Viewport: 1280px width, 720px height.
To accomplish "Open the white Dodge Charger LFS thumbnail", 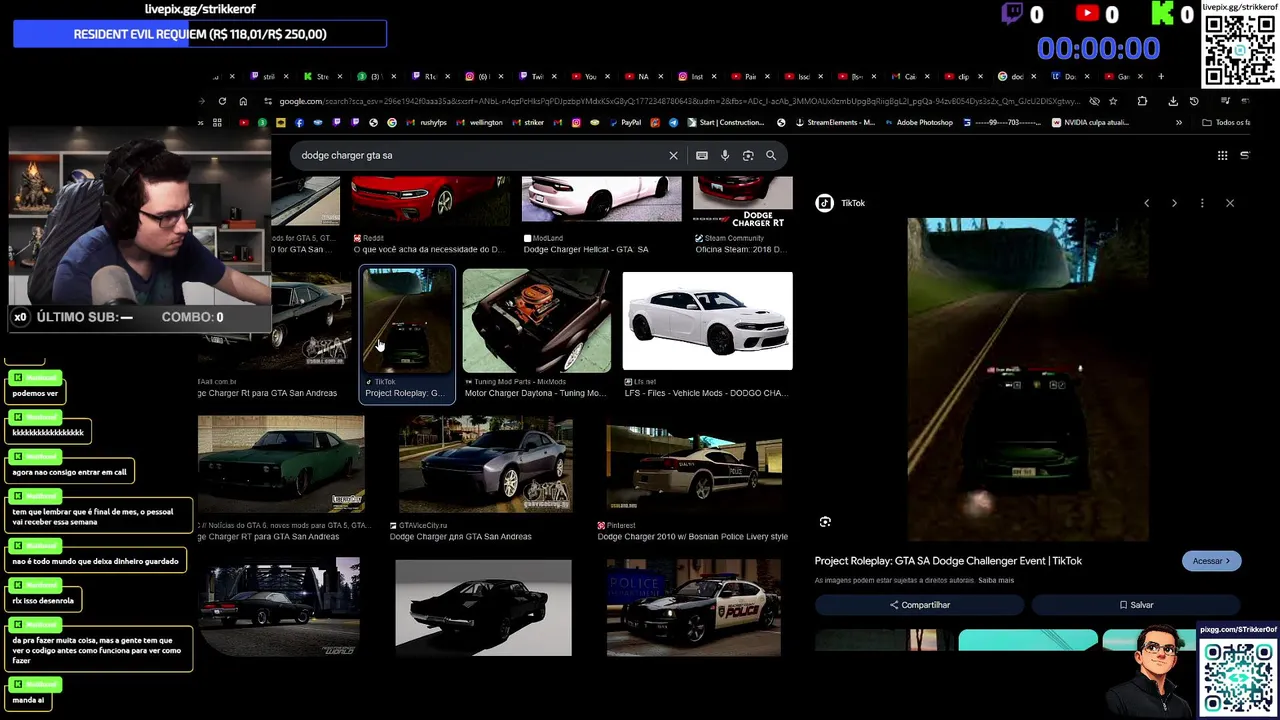I will (707, 321).
